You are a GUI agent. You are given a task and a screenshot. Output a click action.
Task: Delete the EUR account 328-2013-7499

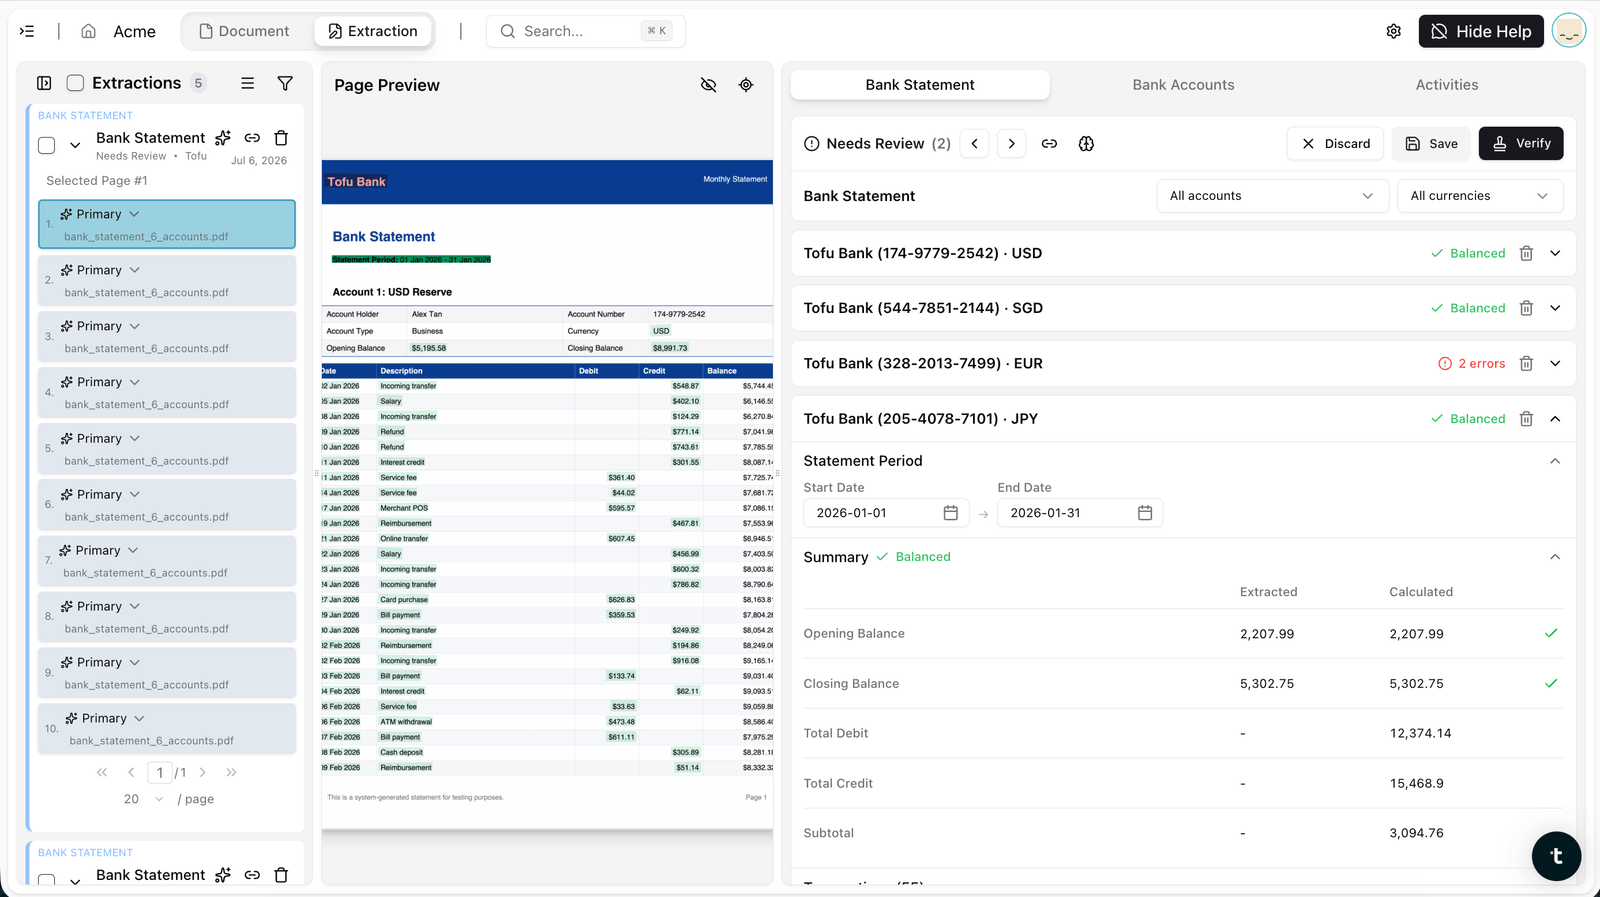[1526, 363]
